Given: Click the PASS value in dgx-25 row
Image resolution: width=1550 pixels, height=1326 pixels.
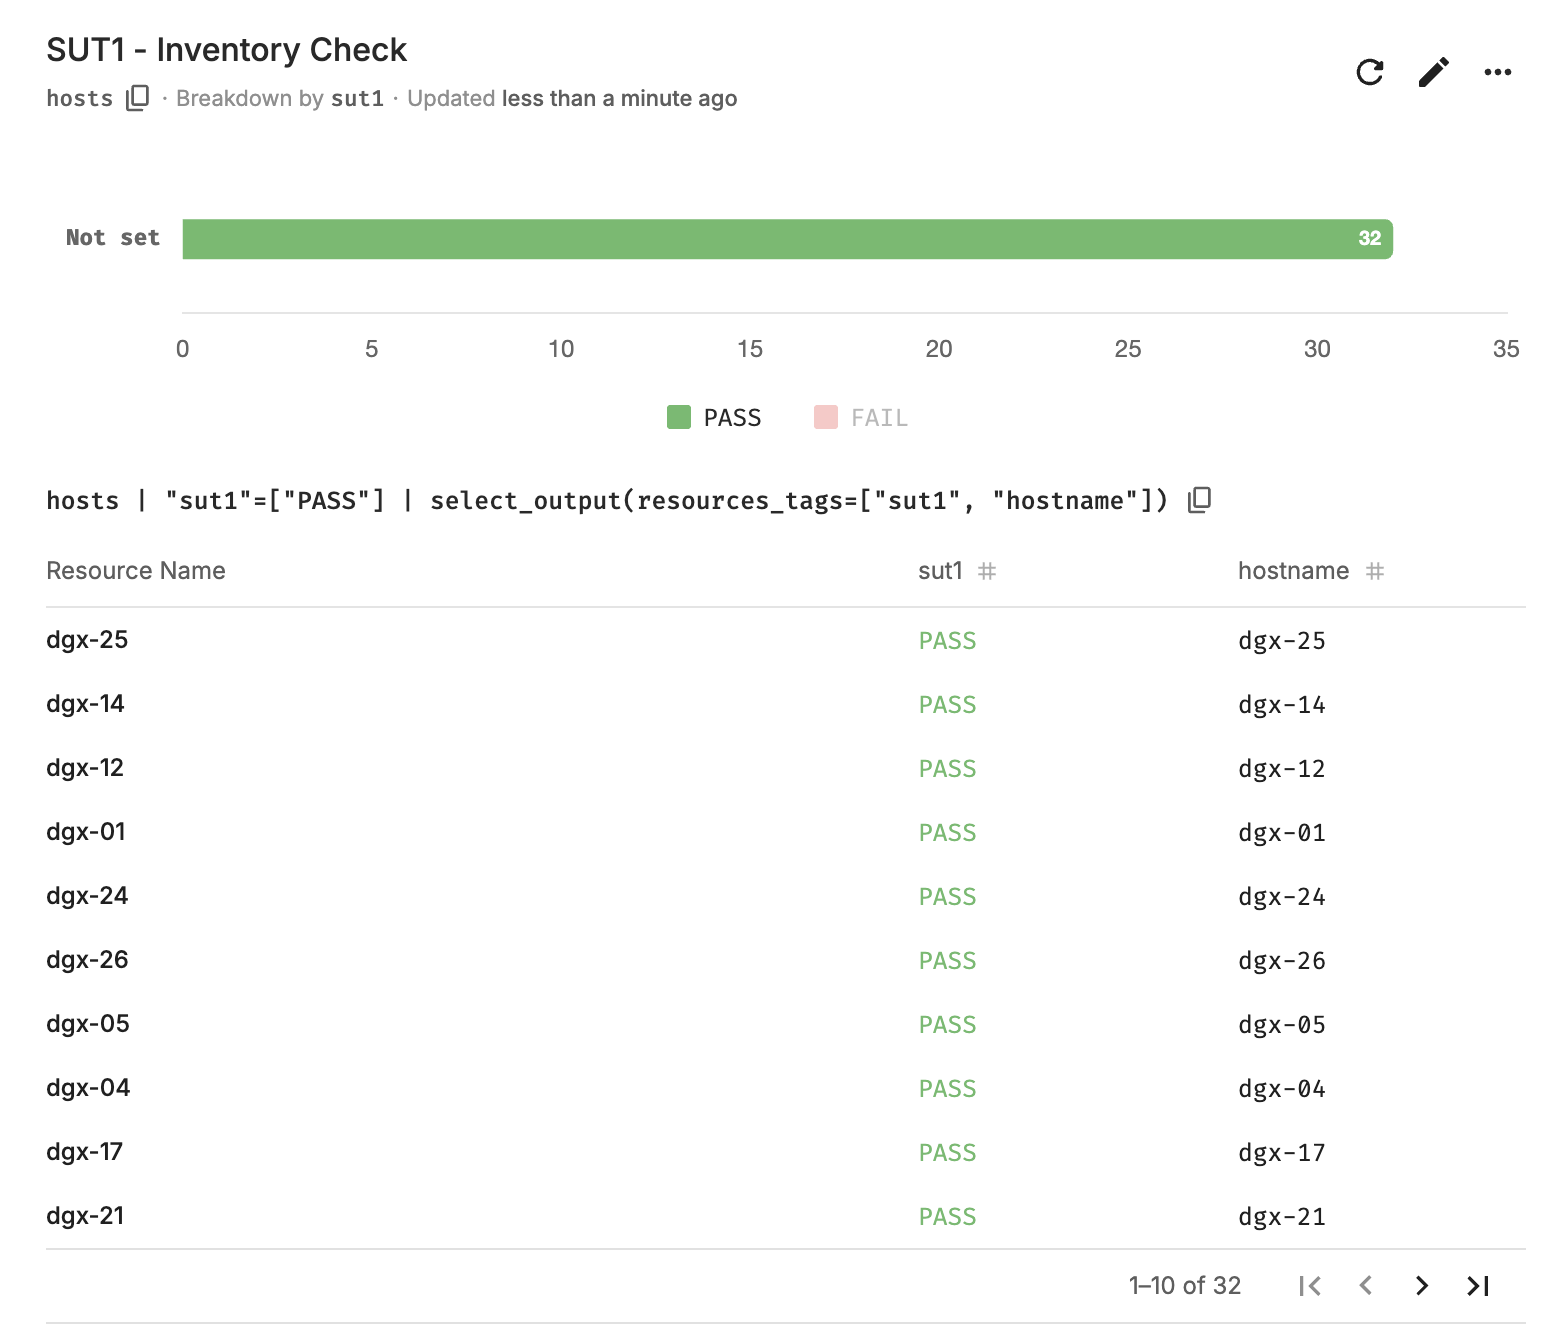Looking at the screenshot, I should coord(947,641).
